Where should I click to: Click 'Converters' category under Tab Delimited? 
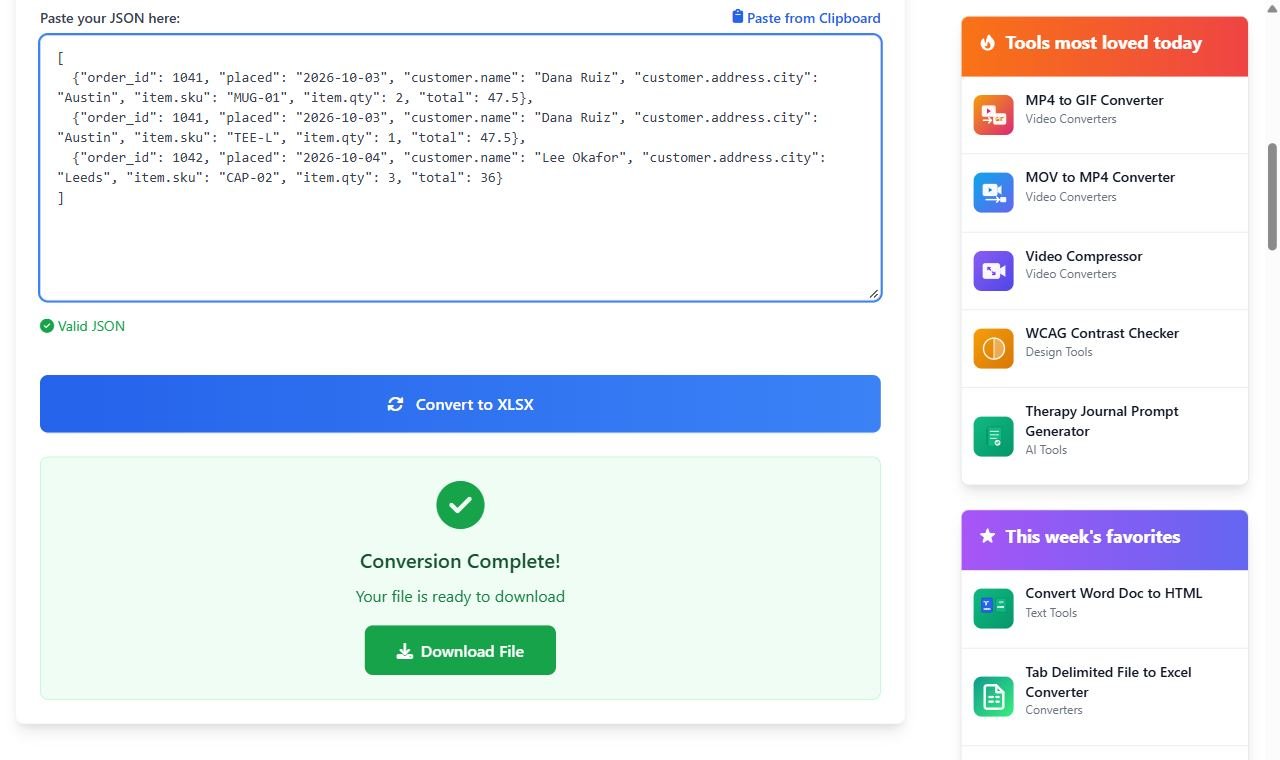(1054, 710)
